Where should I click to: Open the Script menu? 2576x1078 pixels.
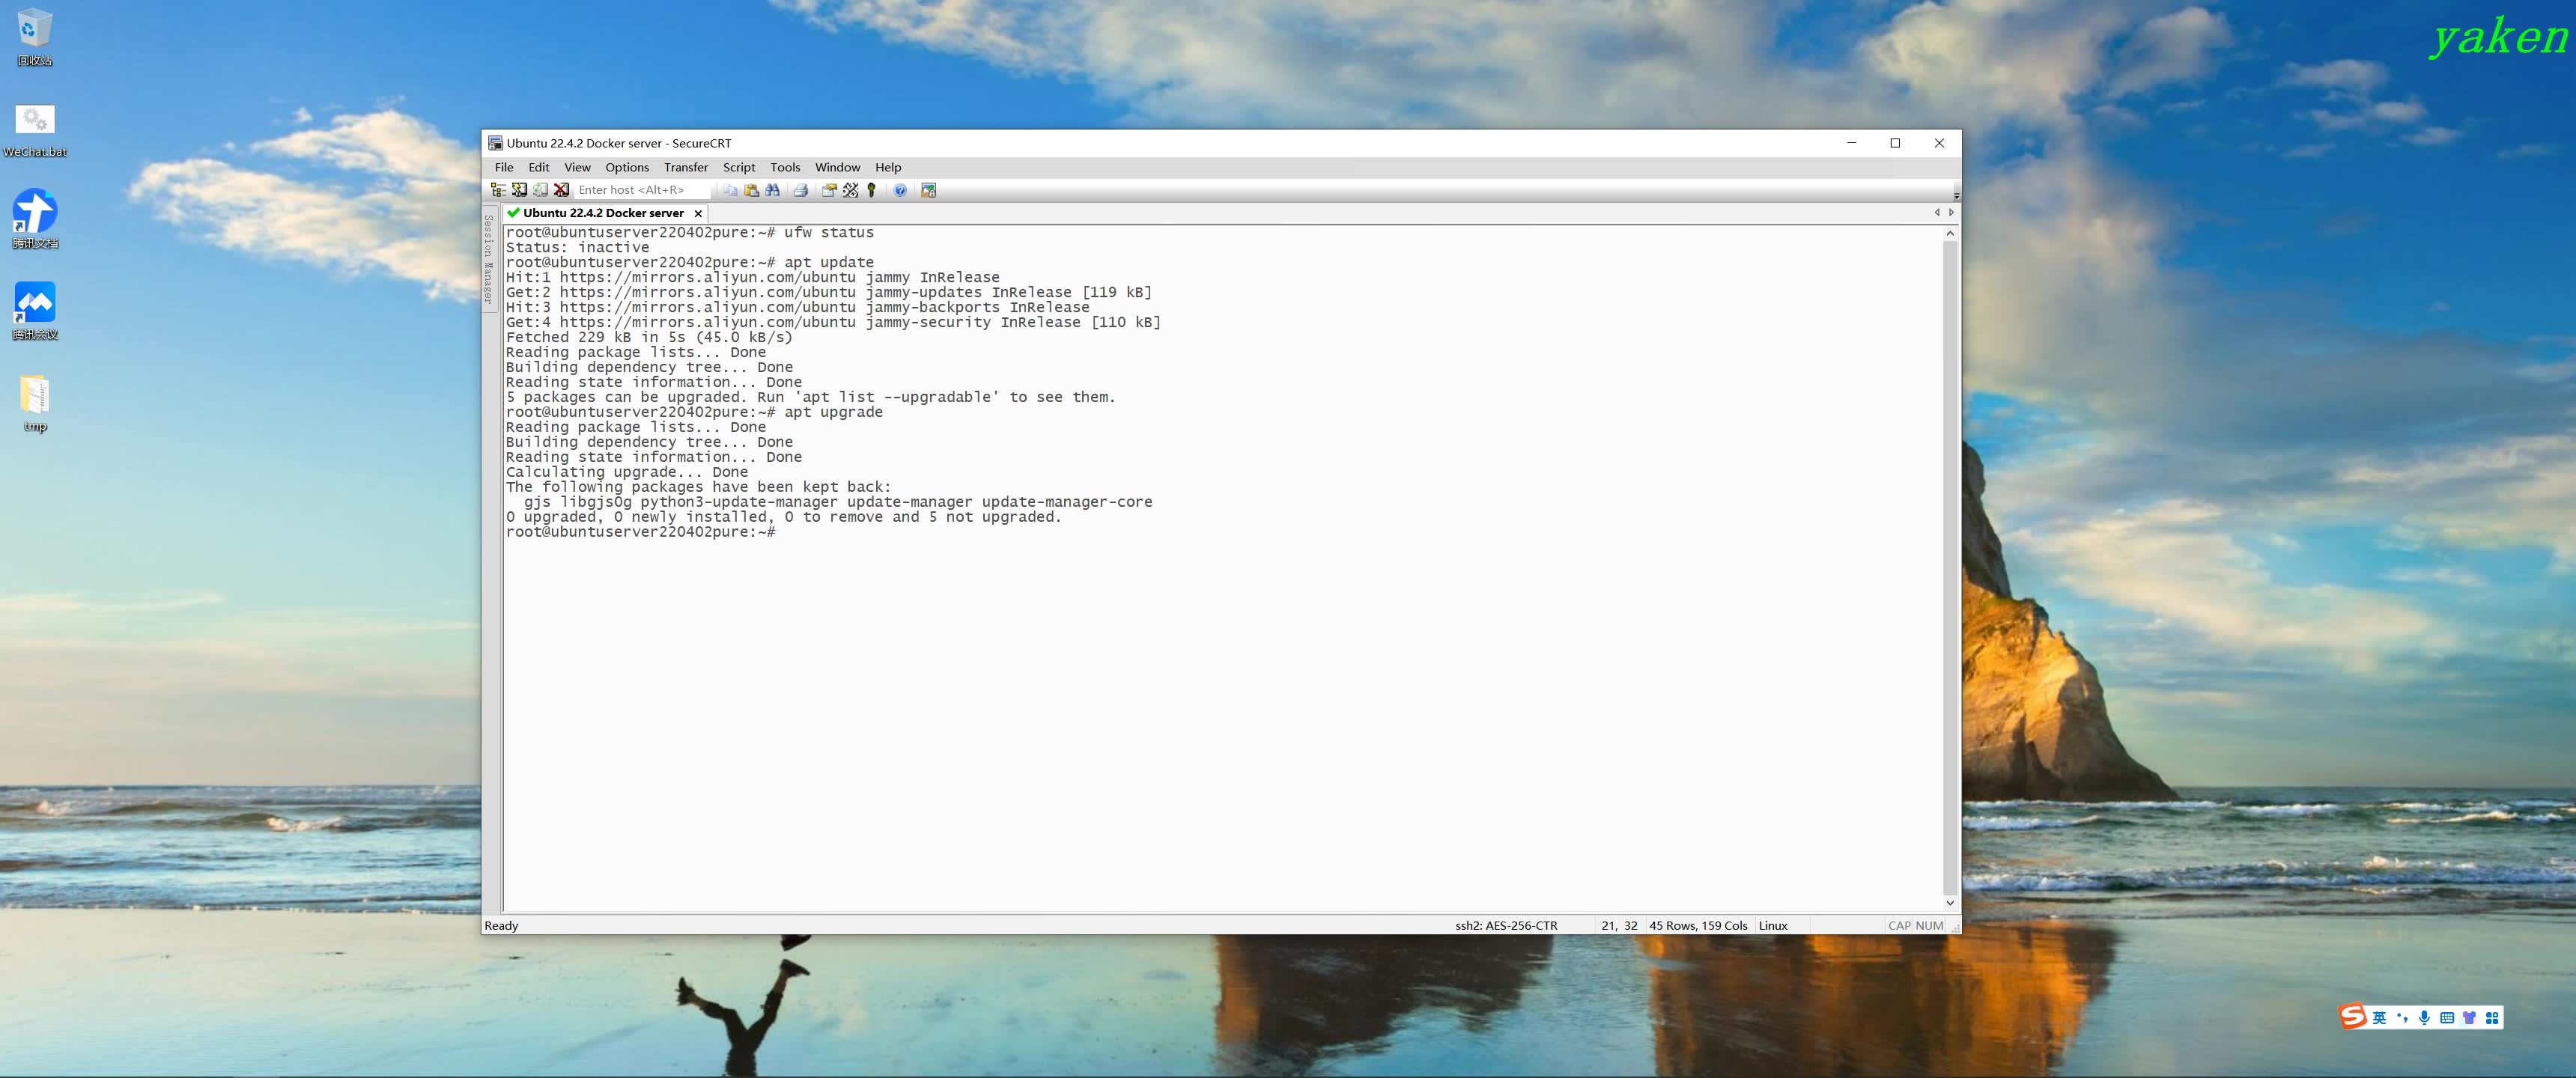[x=739, y=167]
